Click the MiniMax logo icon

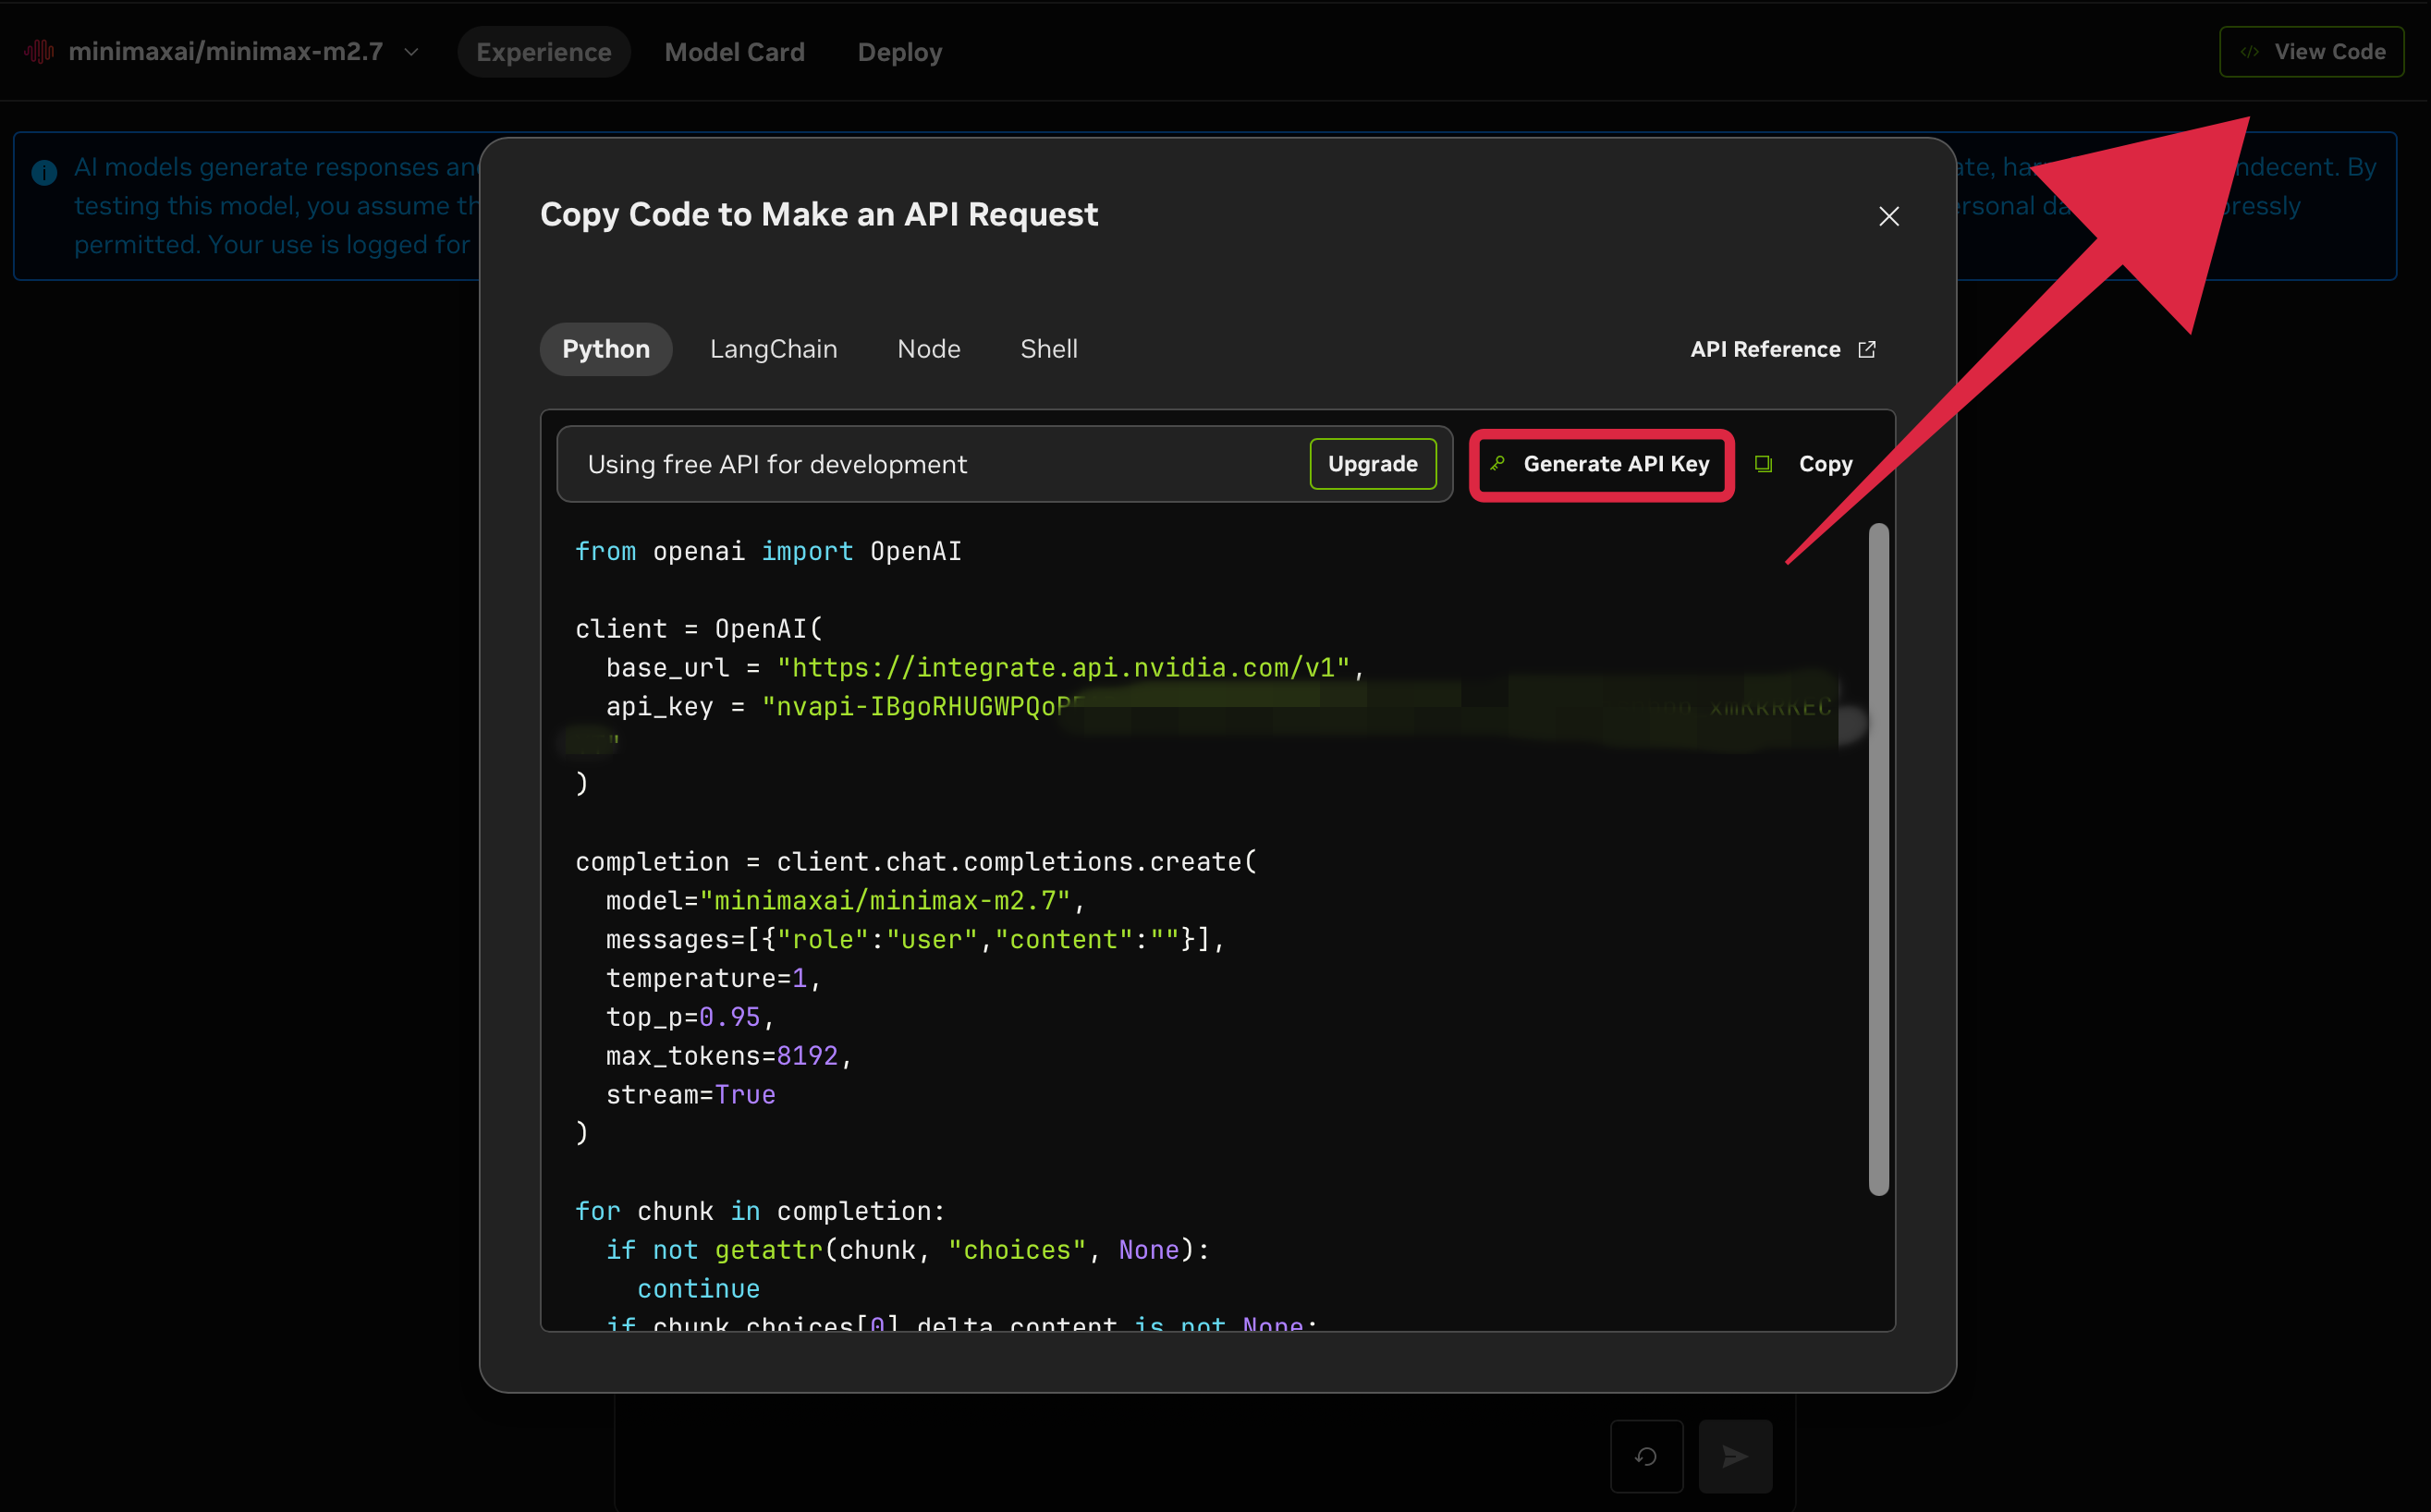click(39, 52)
